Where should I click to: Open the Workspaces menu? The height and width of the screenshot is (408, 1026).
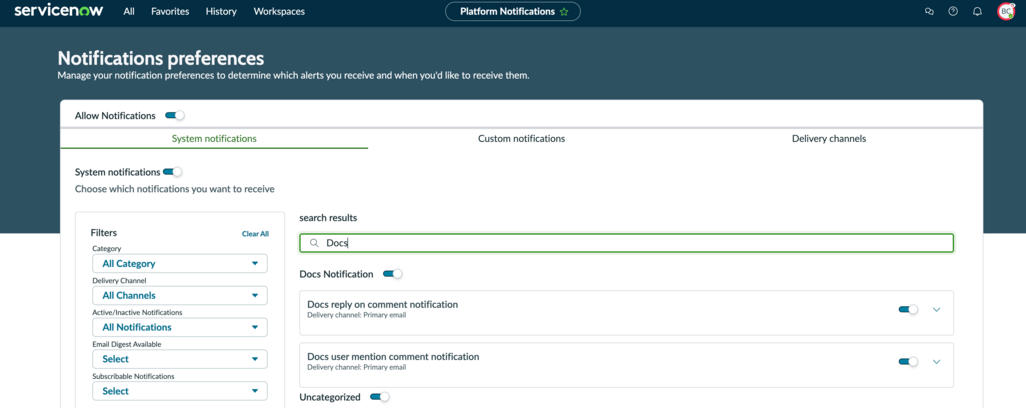(279, 11)
